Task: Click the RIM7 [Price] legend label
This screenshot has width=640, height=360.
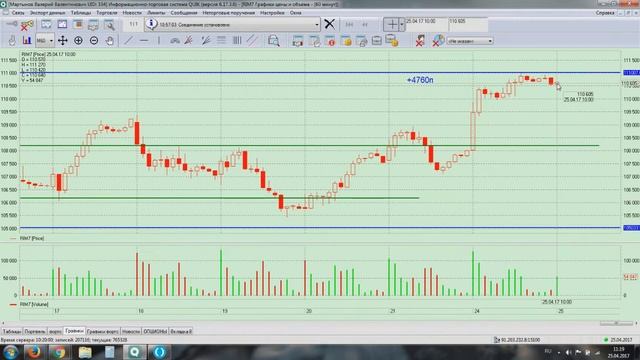Action: click(32, 238)
